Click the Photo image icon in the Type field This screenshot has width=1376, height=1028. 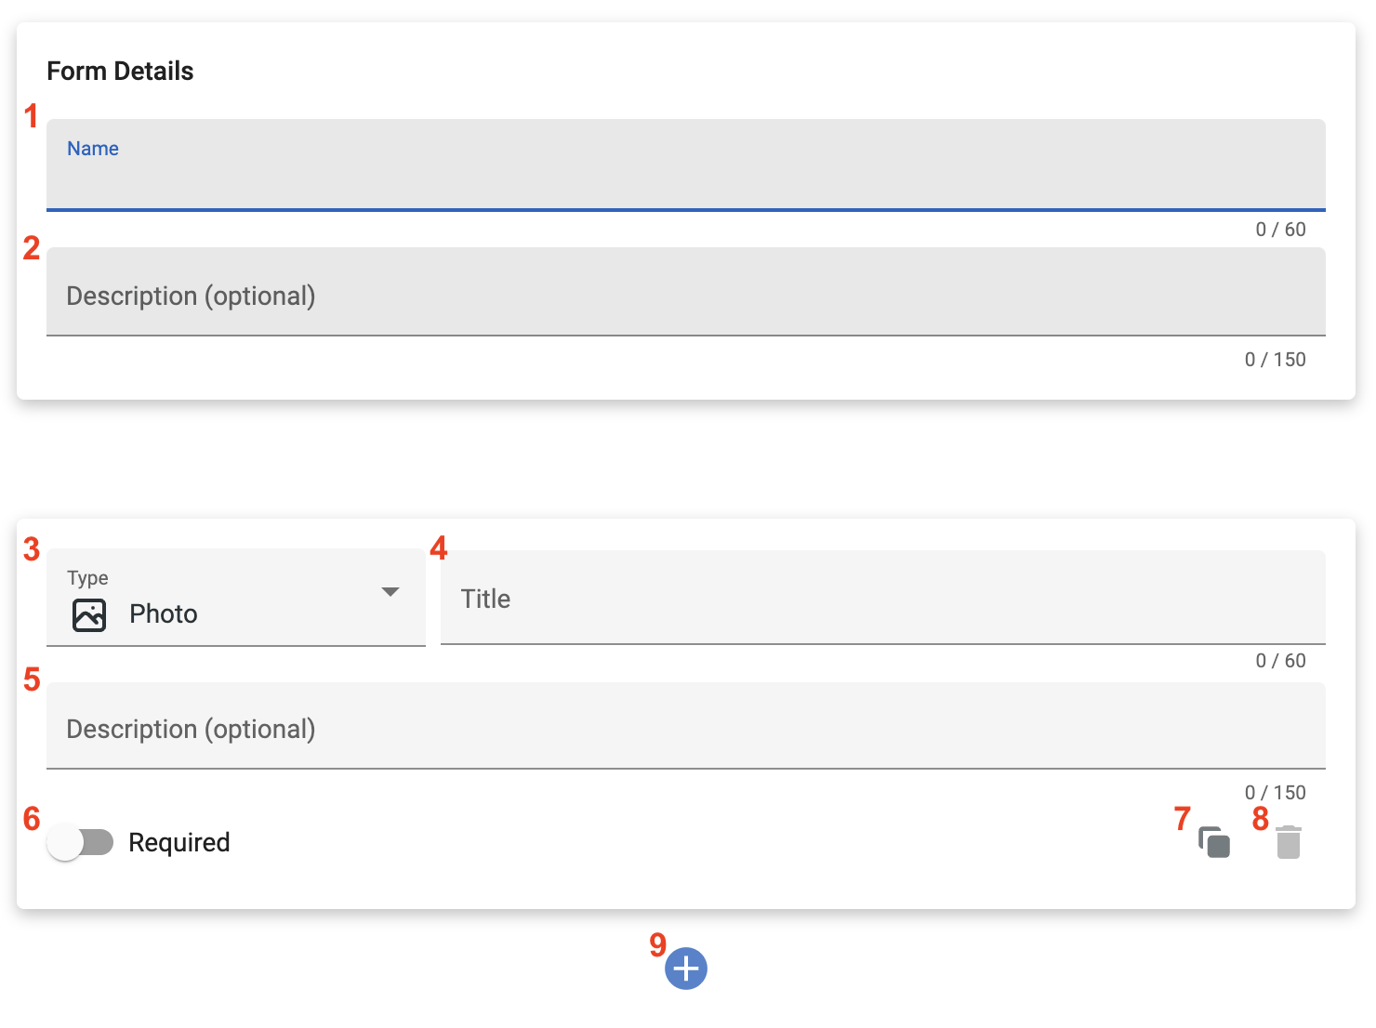tap(88, 614)
